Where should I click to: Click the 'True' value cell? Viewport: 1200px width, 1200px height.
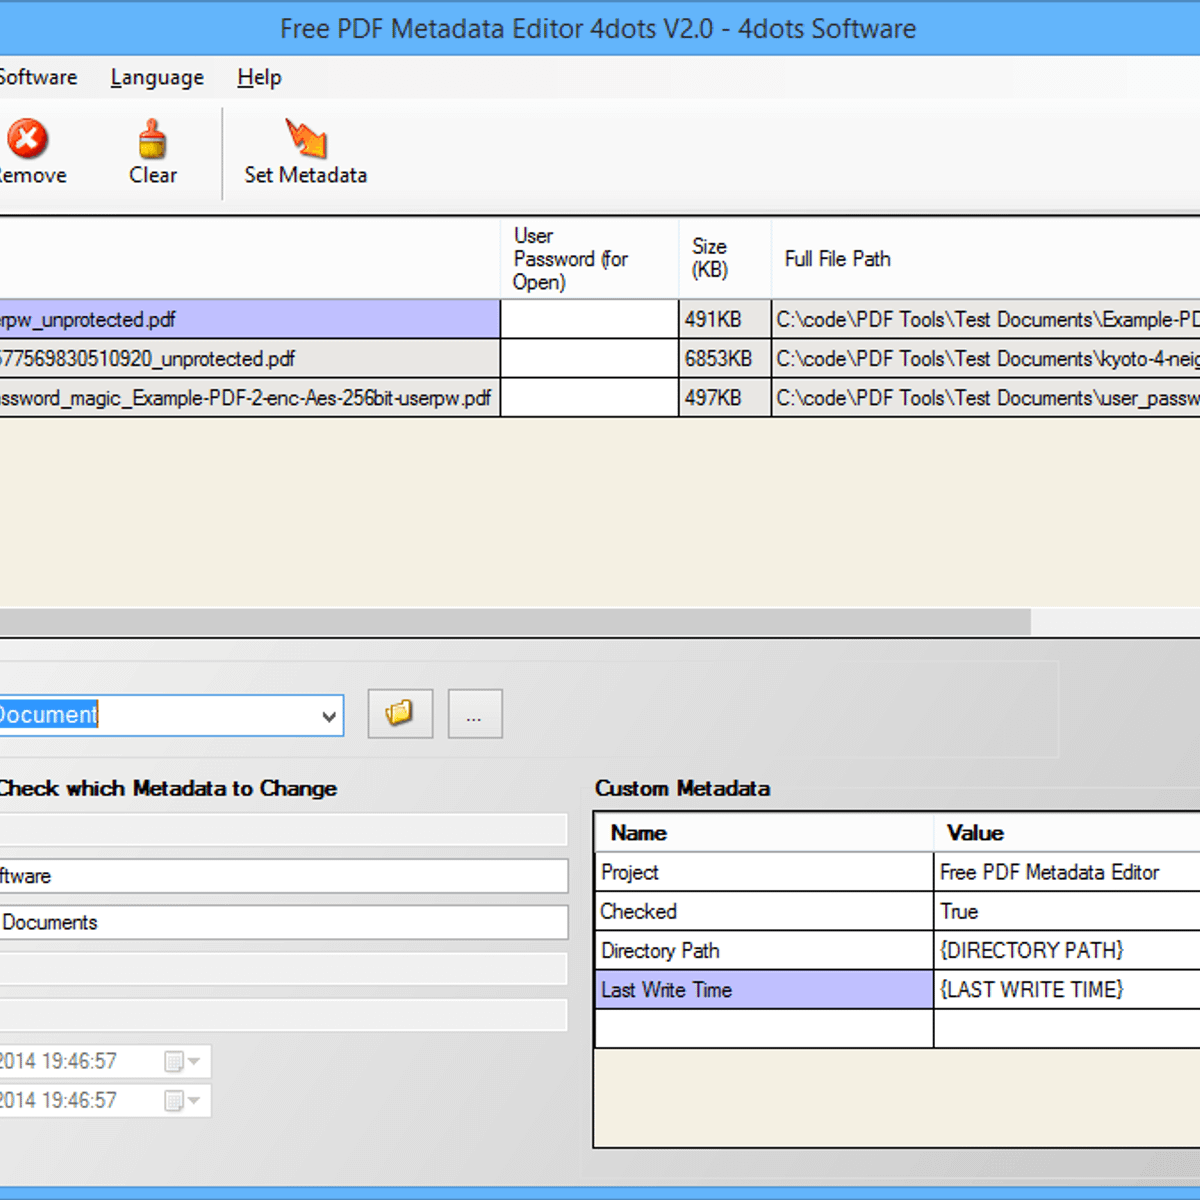(1067, 911)
